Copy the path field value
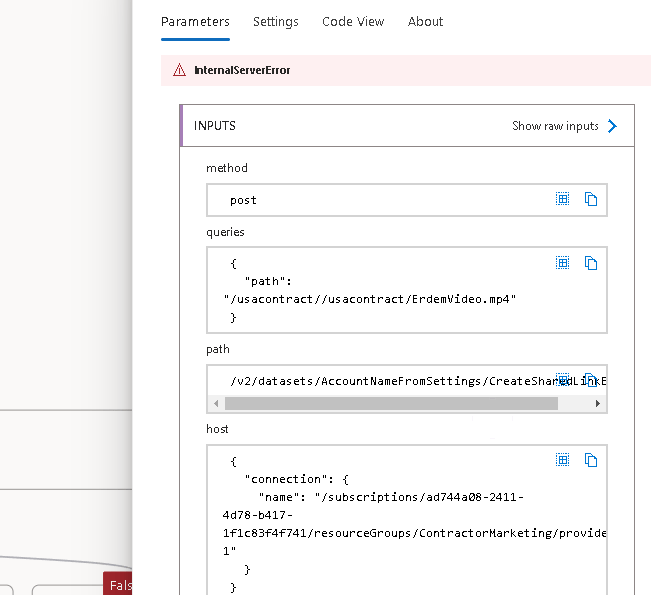This screenshot has height=595, width=653. click(x=591, y=380)
